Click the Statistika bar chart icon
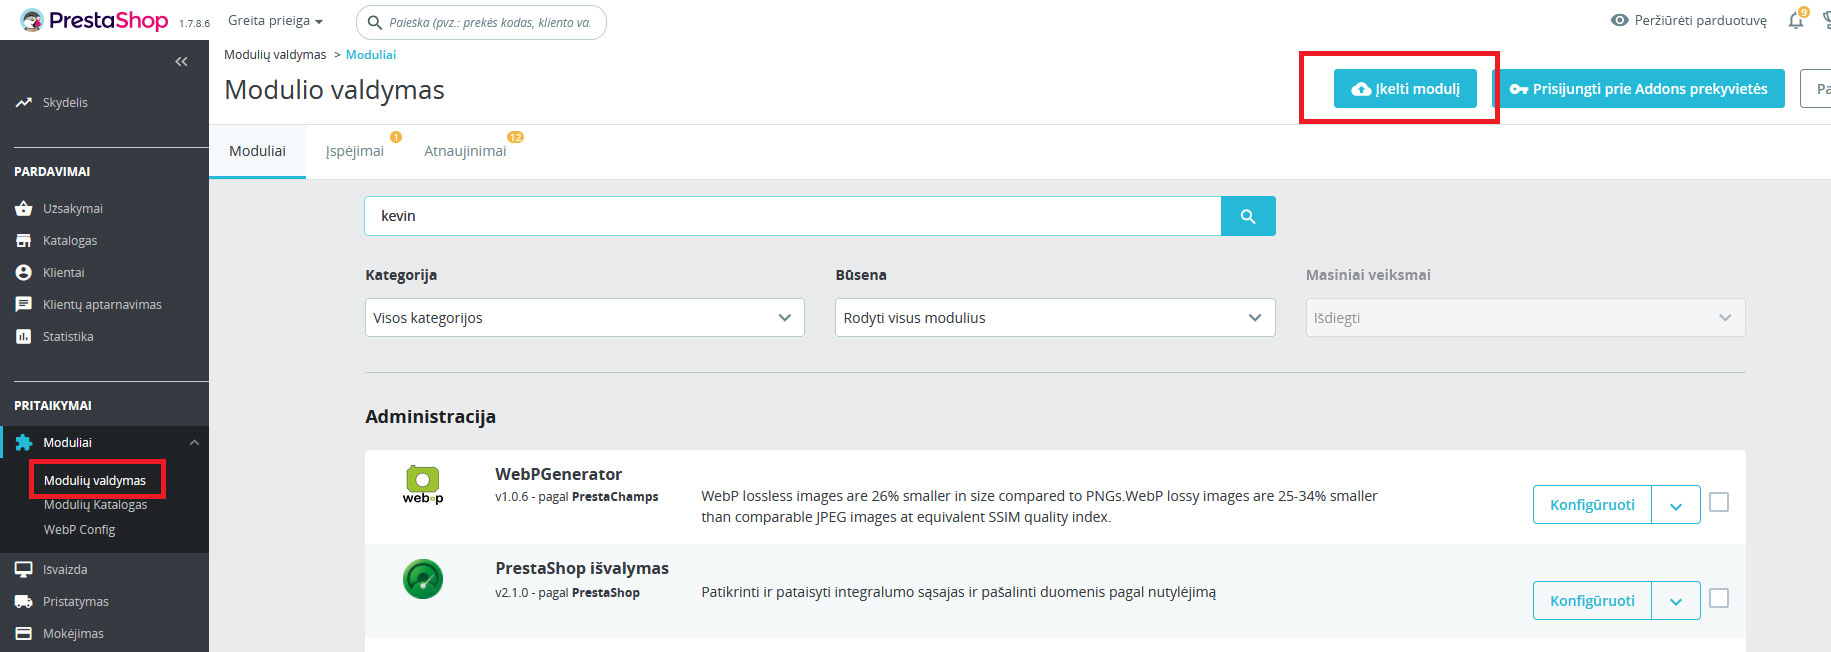Screen dimensions: 1831x652 click(24, 336)
